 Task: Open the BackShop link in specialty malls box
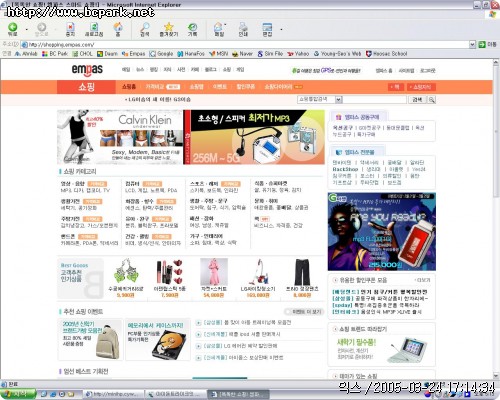345,169
